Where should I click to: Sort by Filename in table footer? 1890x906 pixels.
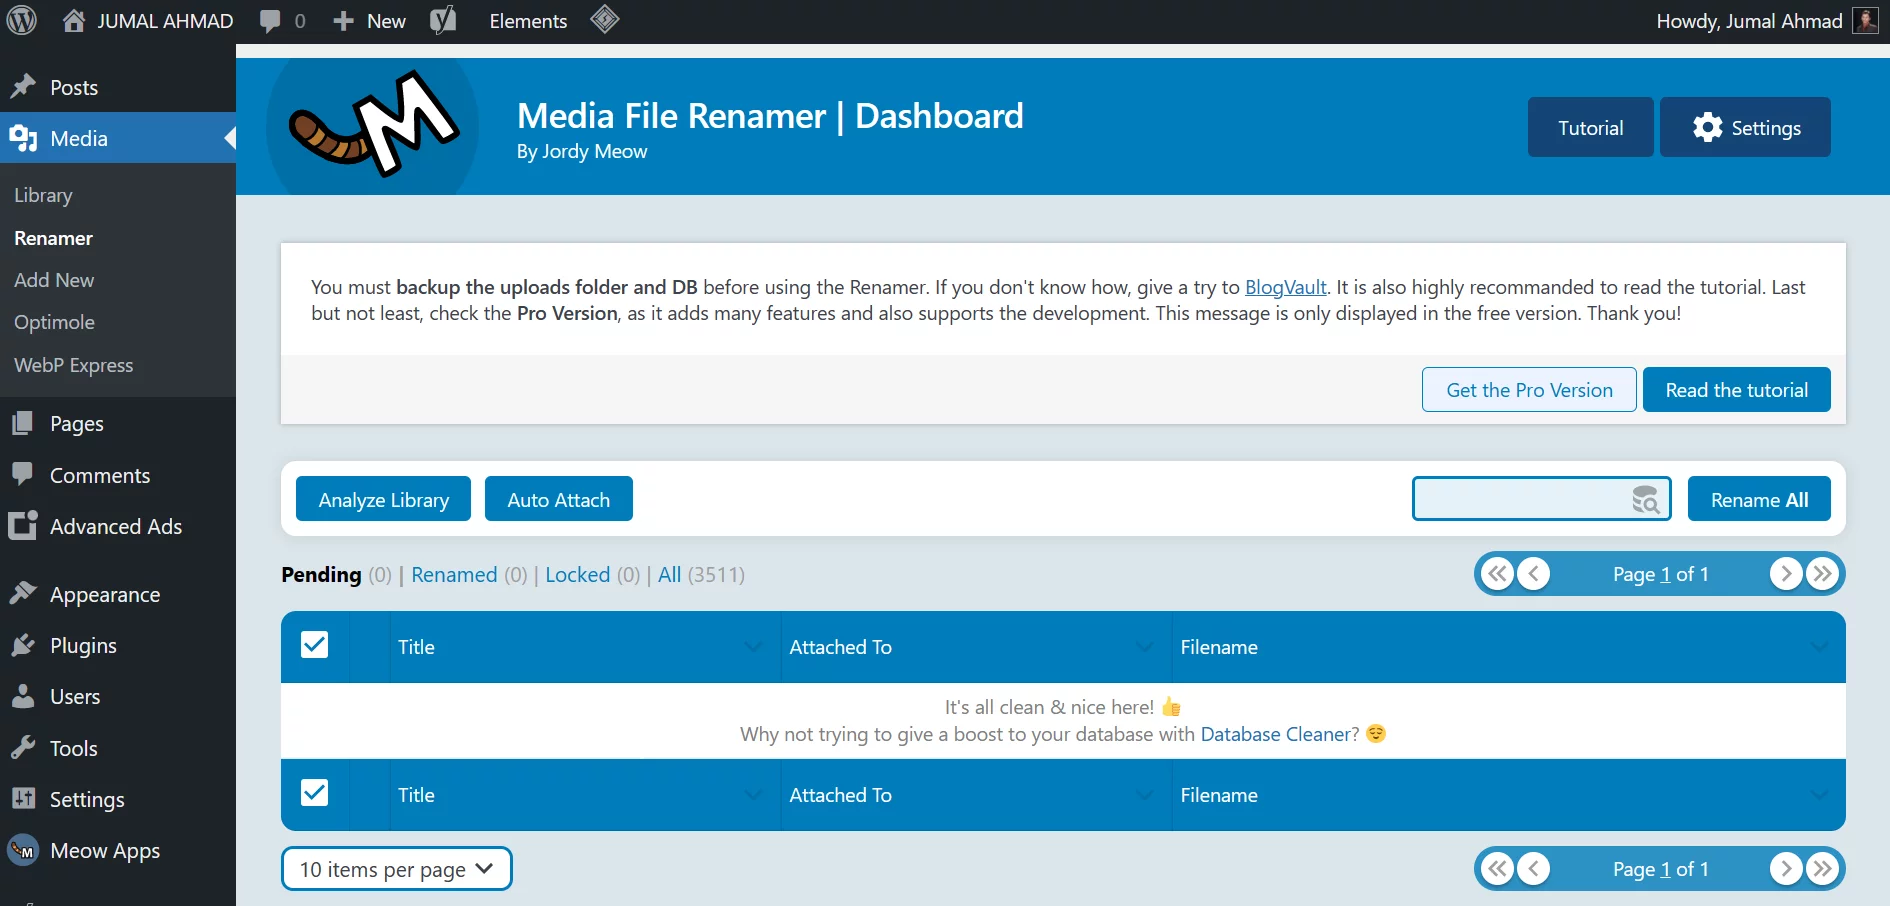[x=1508, y=795]
